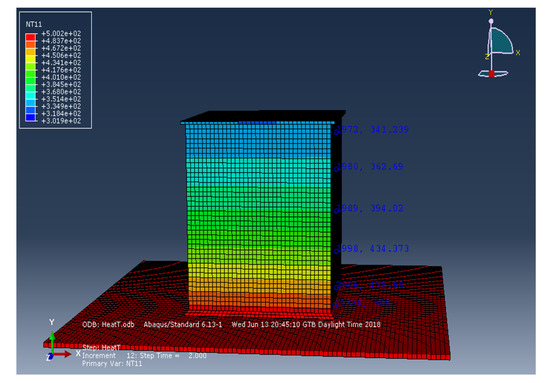Click the X axis label on the compass
550x383 pixels.
[518, 53]
